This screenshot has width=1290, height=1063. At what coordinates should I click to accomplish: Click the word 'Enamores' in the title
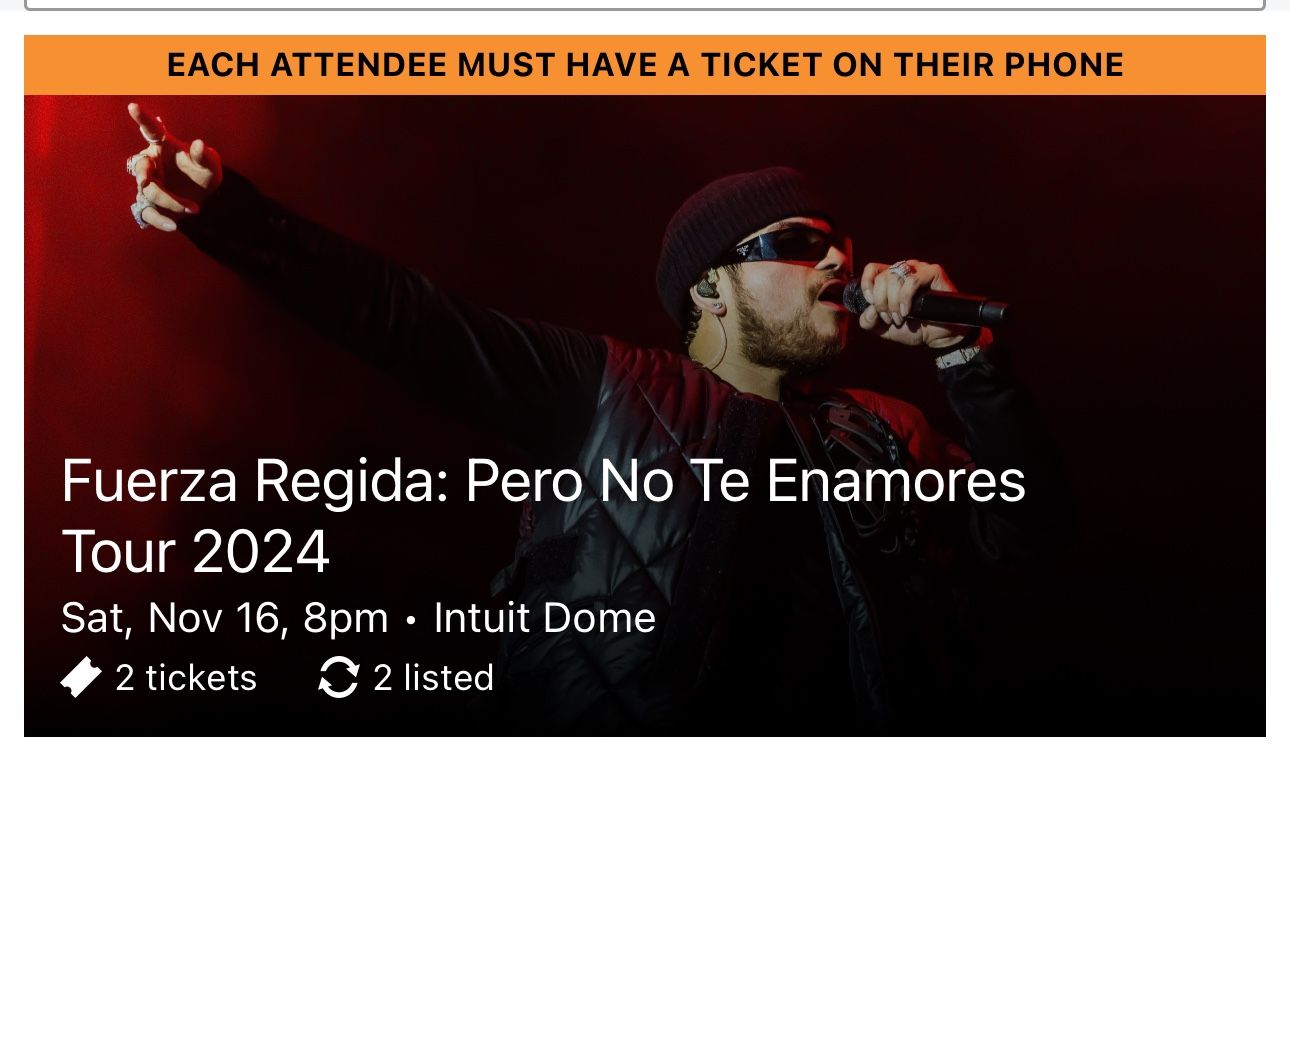[896, 481]
